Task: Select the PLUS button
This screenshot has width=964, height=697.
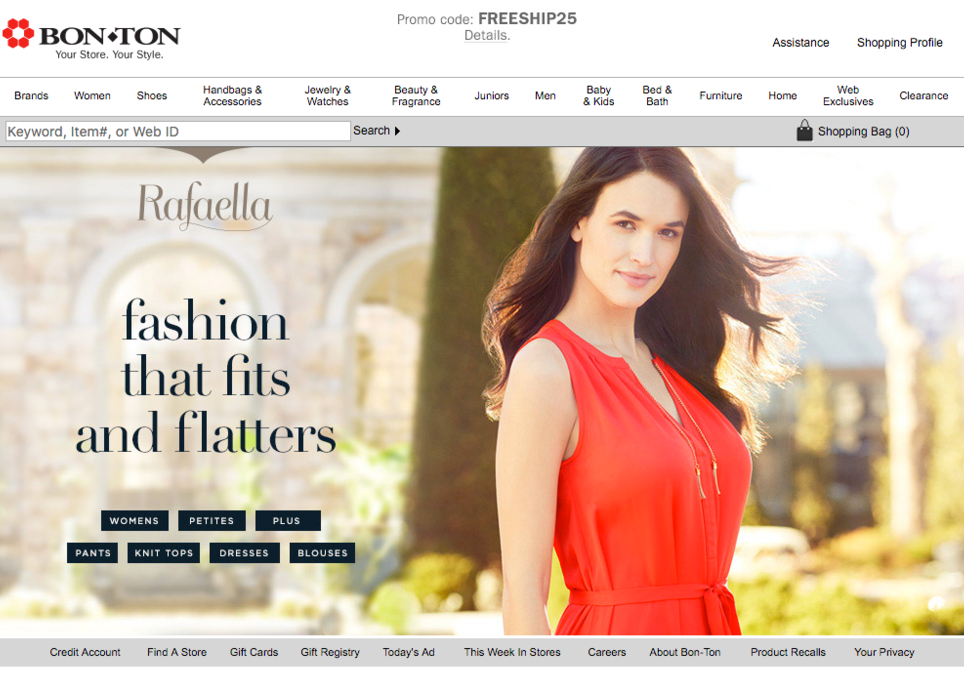Action: (x=287, y=521)
